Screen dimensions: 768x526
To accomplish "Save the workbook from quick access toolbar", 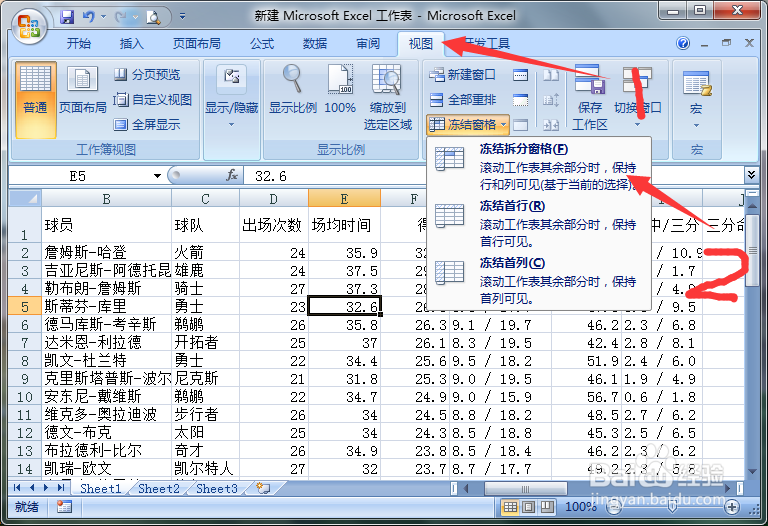I will pyautogui.click(x=67, y=17).
